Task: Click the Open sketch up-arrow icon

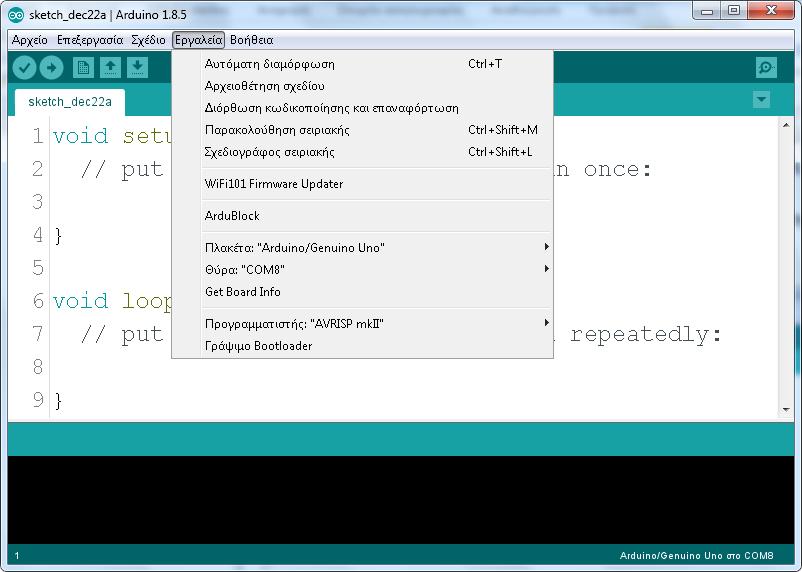Action: tap(110, 68)
